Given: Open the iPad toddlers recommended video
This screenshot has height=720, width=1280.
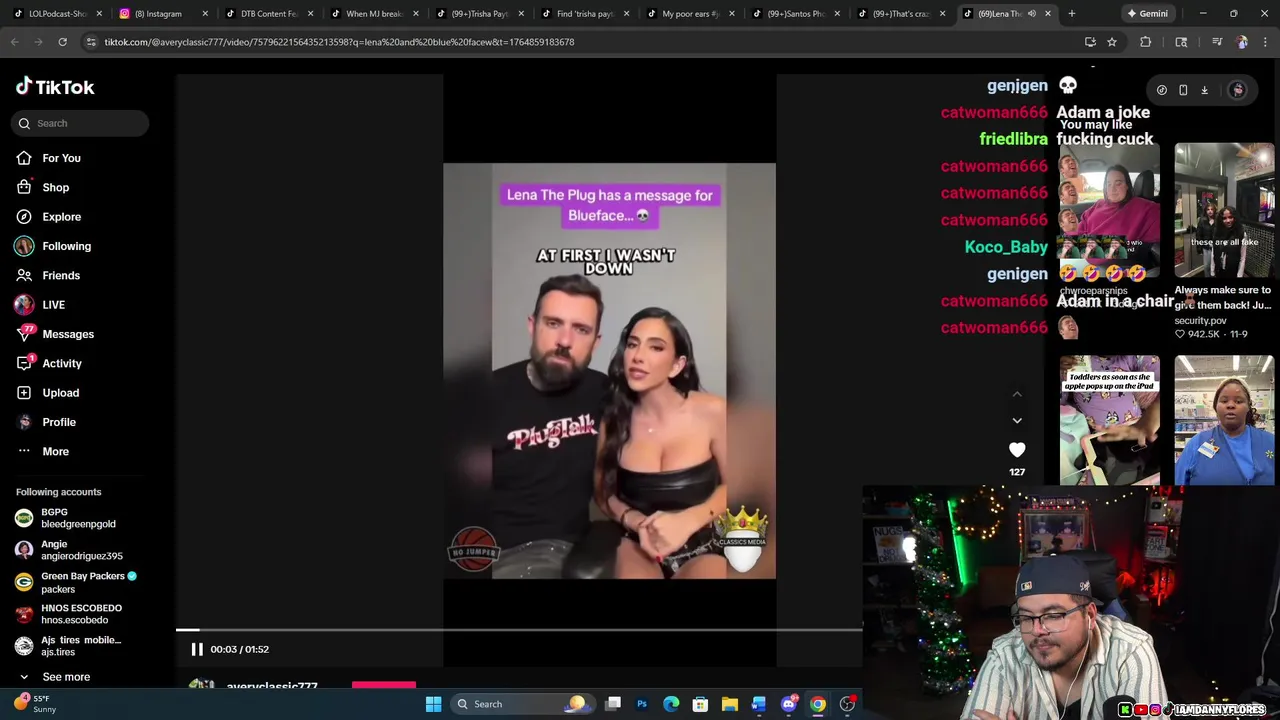Looking at the screenshot, I should [1110, 420].
